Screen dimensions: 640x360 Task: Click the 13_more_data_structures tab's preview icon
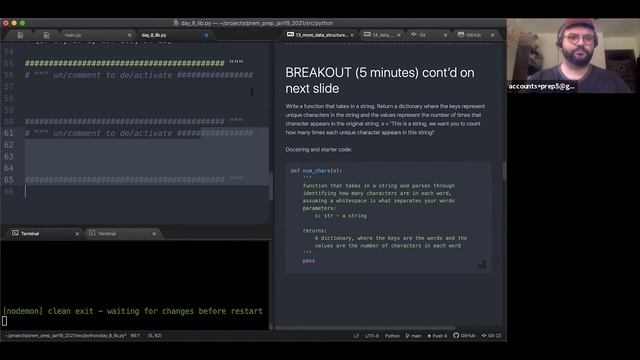point(290,35)
